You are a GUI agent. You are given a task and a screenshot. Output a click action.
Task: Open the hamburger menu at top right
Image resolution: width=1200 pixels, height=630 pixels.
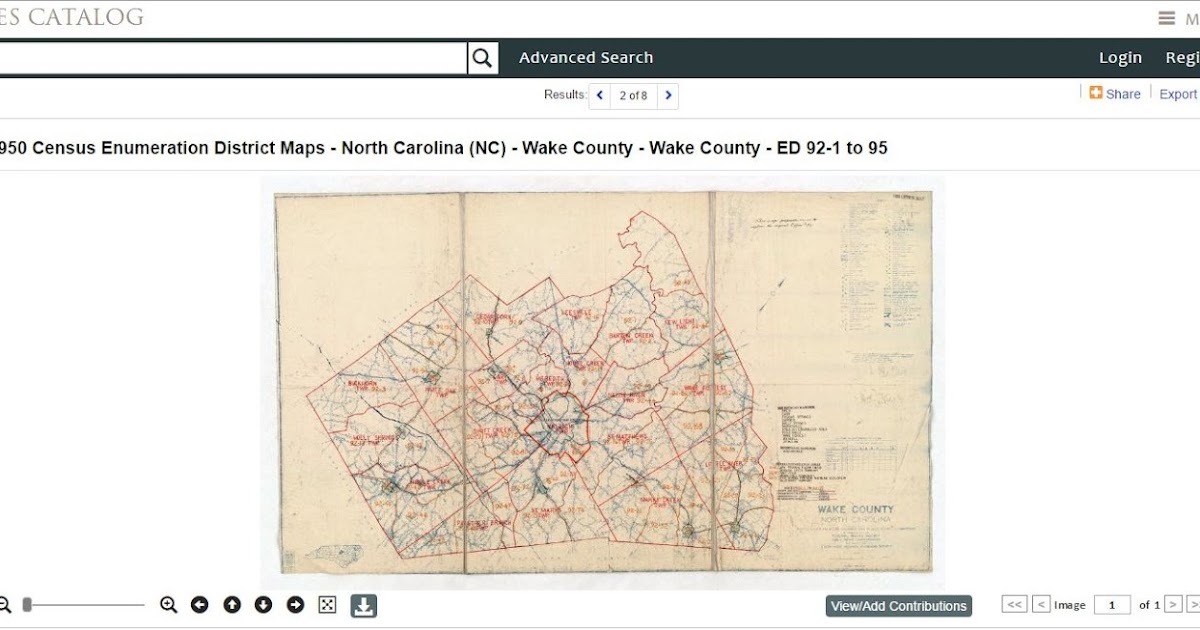click(1166, 17)
